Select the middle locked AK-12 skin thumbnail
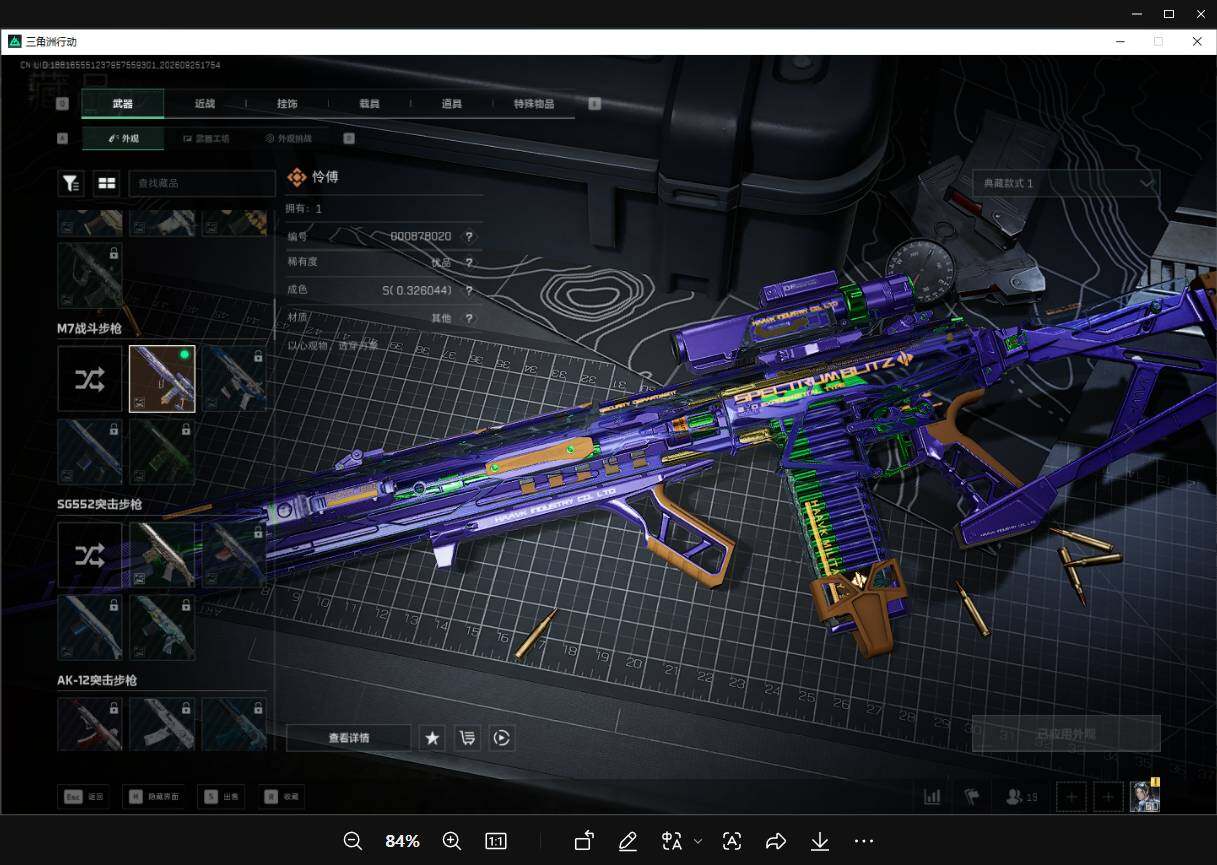Image resolution: width=1217 pixels, height=865 pixels. (162, 724)
